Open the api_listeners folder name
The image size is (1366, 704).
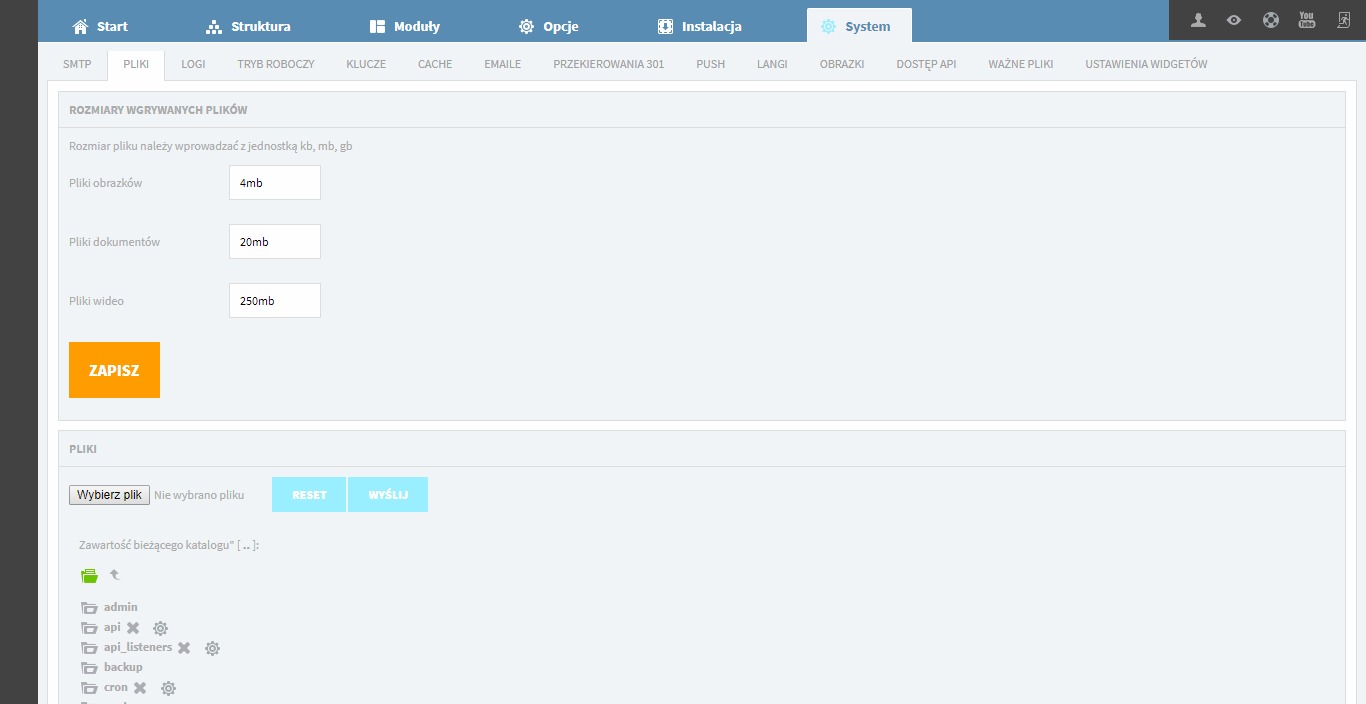138,647
